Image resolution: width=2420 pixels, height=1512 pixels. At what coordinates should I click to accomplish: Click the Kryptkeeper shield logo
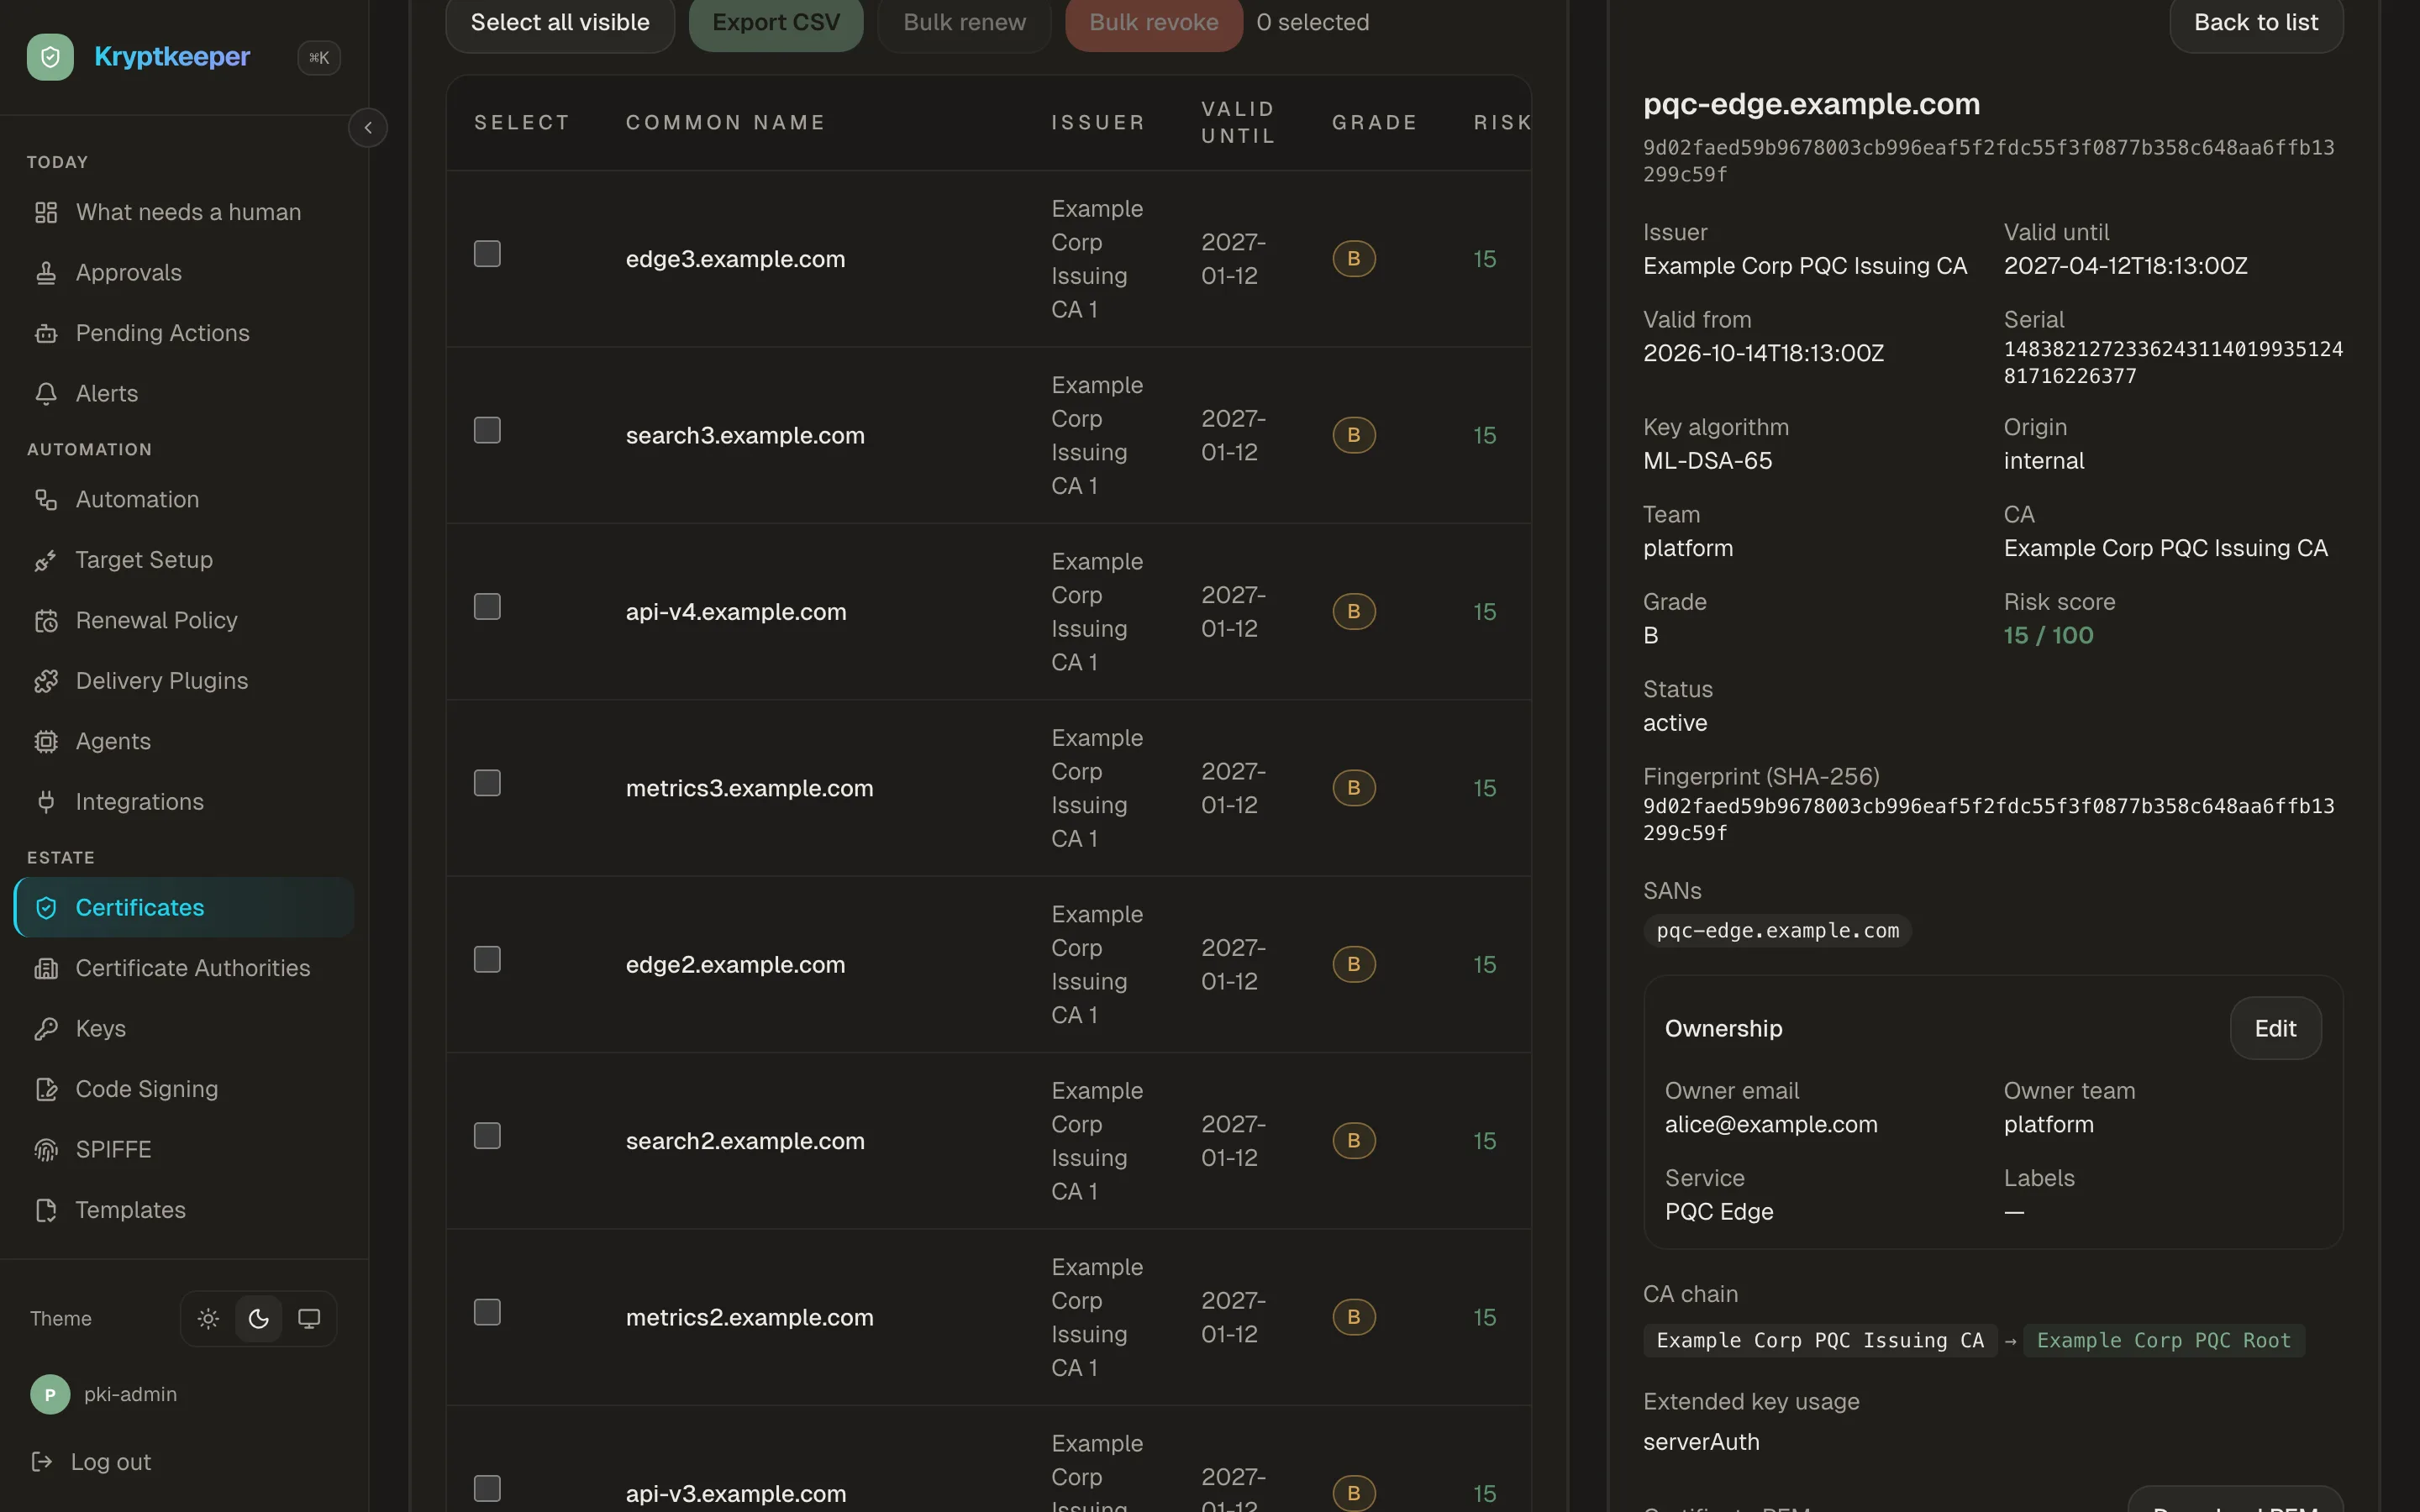point(50,57)
